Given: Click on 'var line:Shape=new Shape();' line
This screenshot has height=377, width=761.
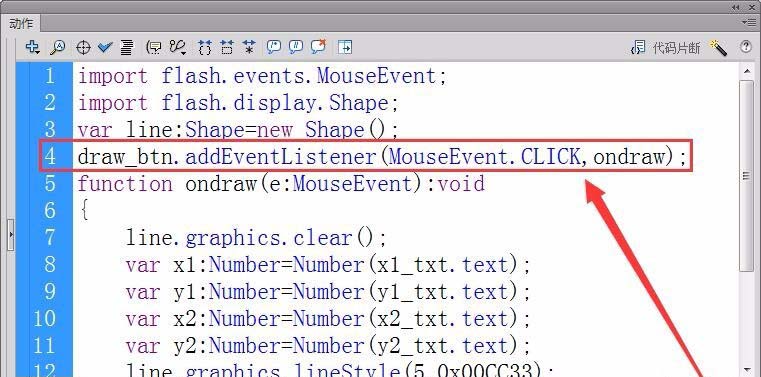Looking at the screenshot, I should point(238,130).
